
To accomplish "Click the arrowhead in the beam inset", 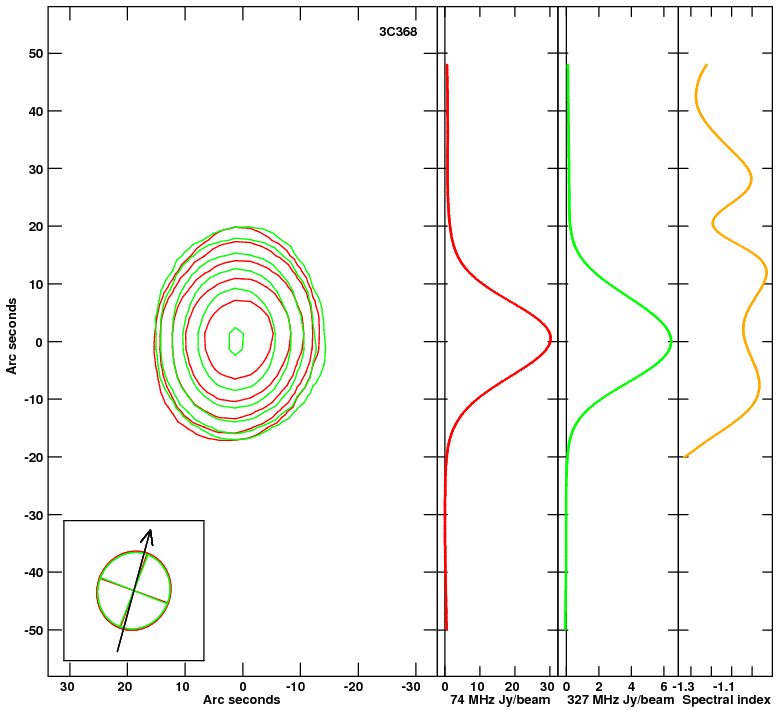I will pyautogui.click(x=148, y=536).
